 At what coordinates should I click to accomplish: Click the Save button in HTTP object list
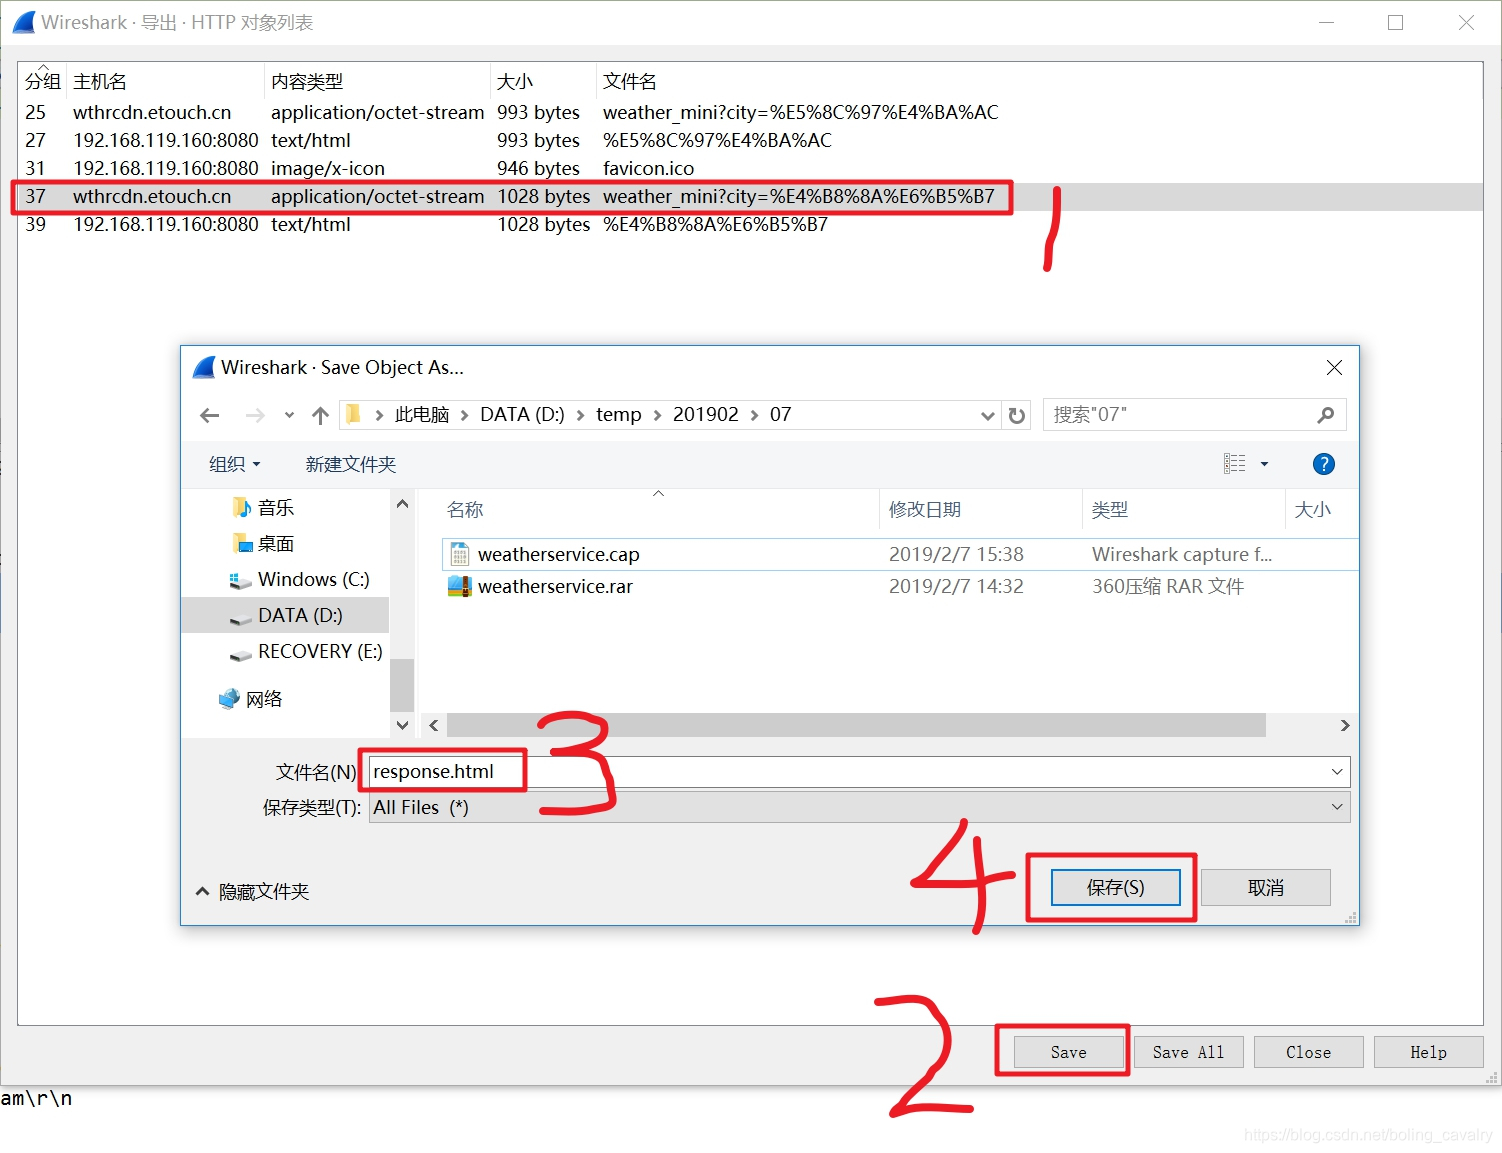pyautogui.click(x=1068, y=1052)
